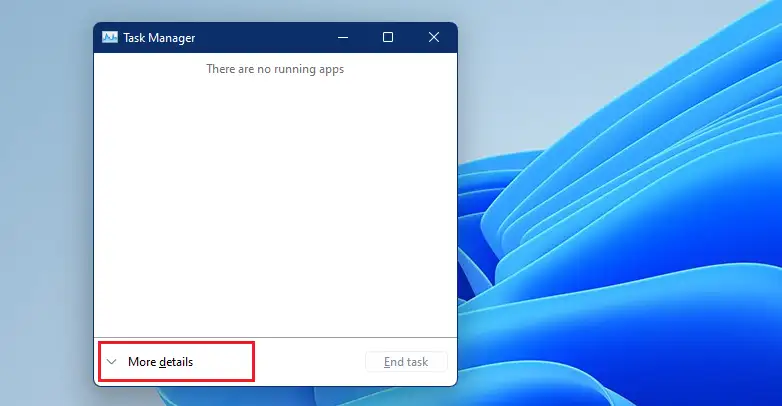Click the 'Task Manager' title text
The image size is (782, 406).
coord(159,38)
